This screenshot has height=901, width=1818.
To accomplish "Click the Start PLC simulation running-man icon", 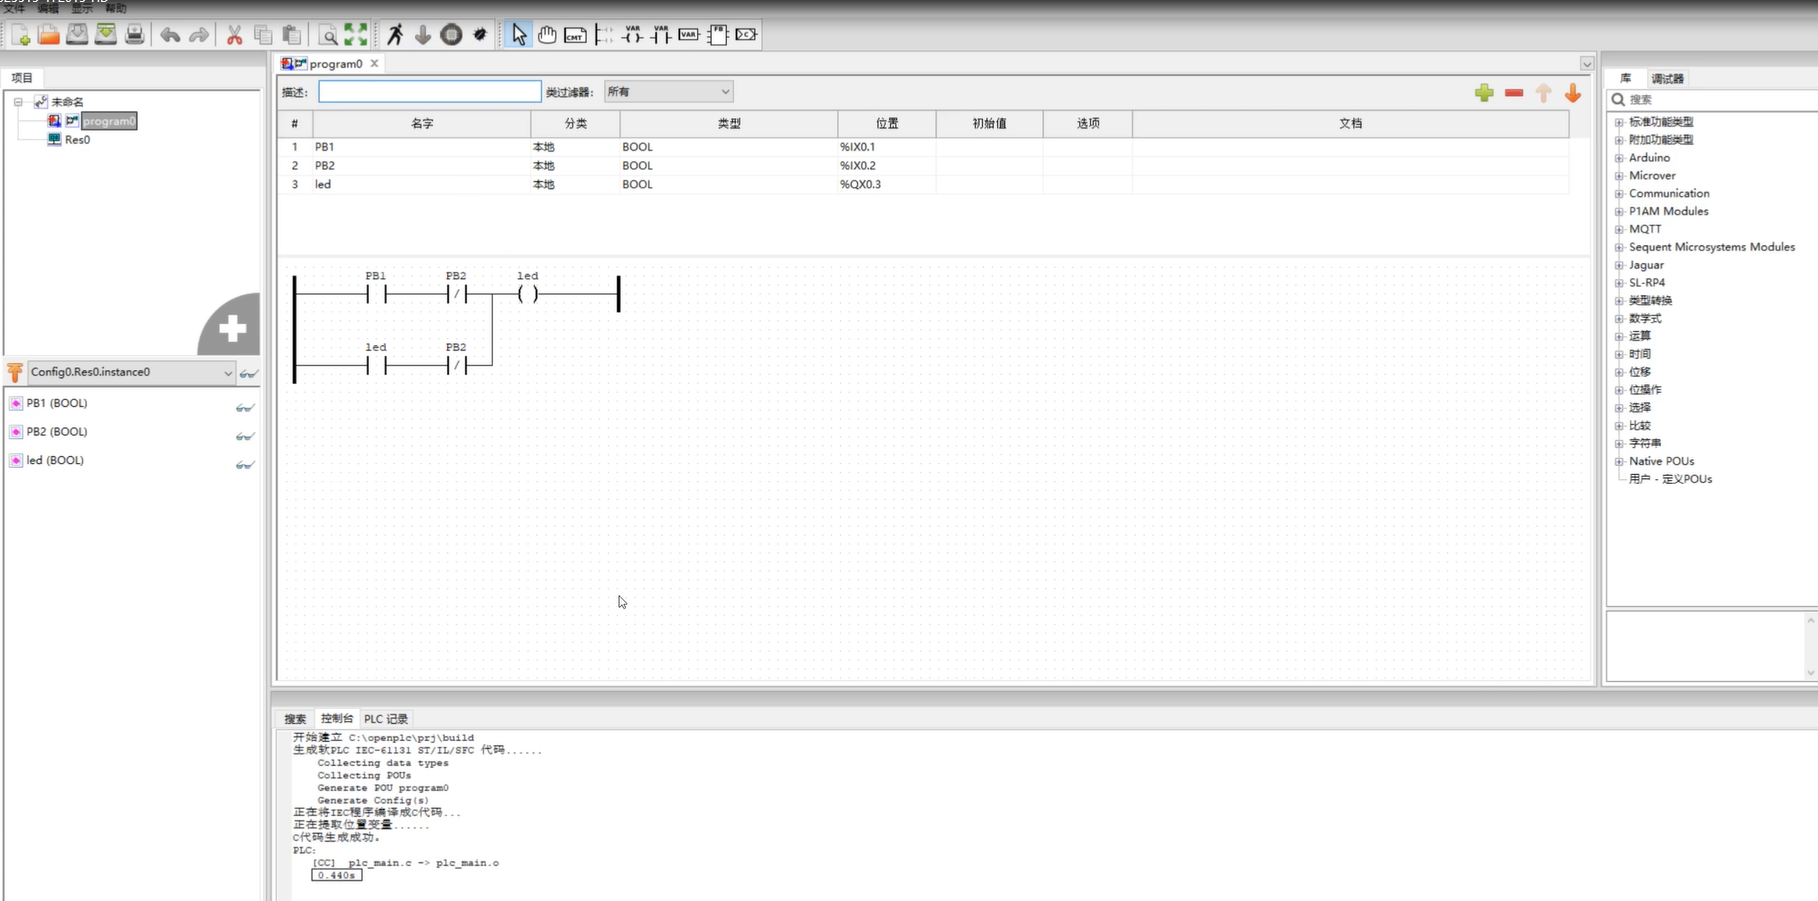I will [395, 35].
